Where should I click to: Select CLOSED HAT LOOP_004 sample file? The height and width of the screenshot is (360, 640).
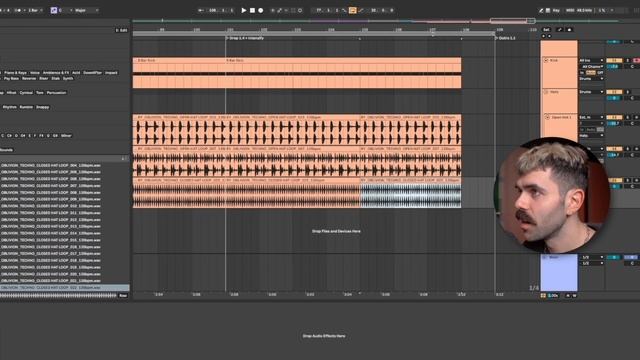click(x=51, y=166)
